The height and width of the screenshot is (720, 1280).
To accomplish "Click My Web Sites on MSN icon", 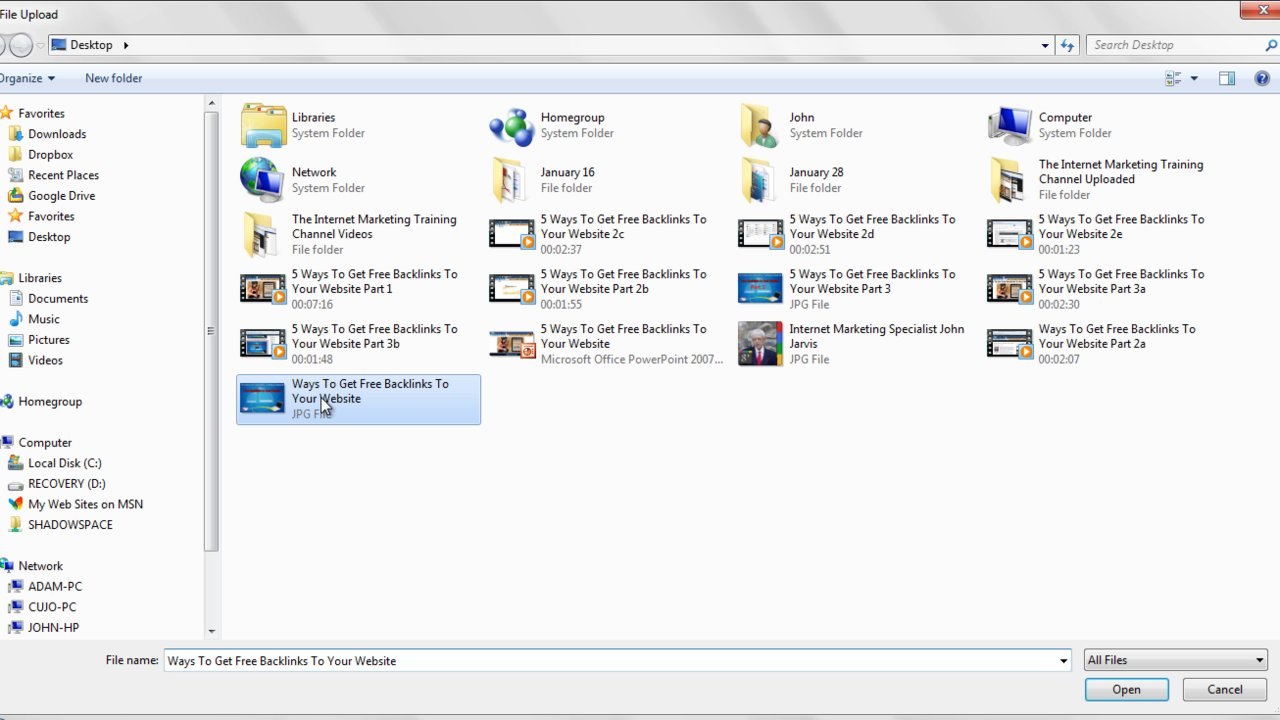I will pyautogui.click(x=15, y=504).
